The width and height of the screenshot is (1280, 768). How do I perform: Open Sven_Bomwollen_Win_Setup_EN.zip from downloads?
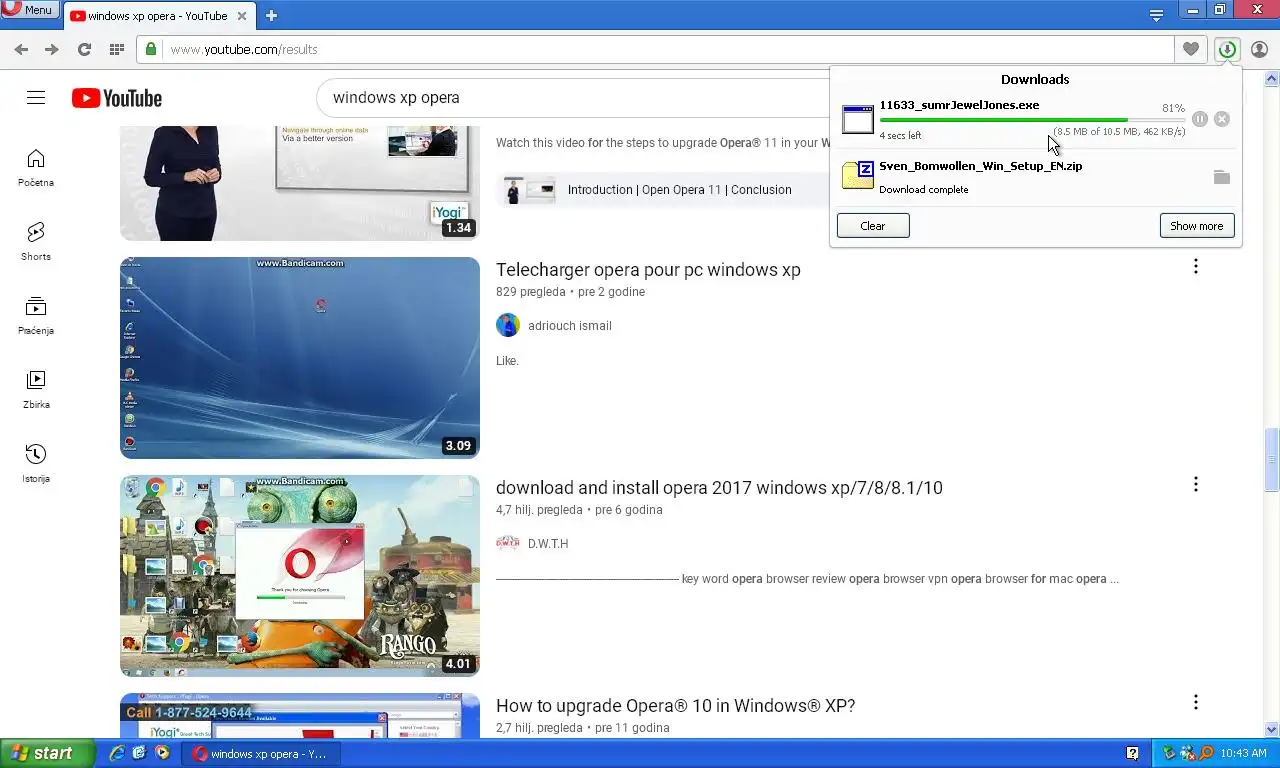(x=980, y=166)
